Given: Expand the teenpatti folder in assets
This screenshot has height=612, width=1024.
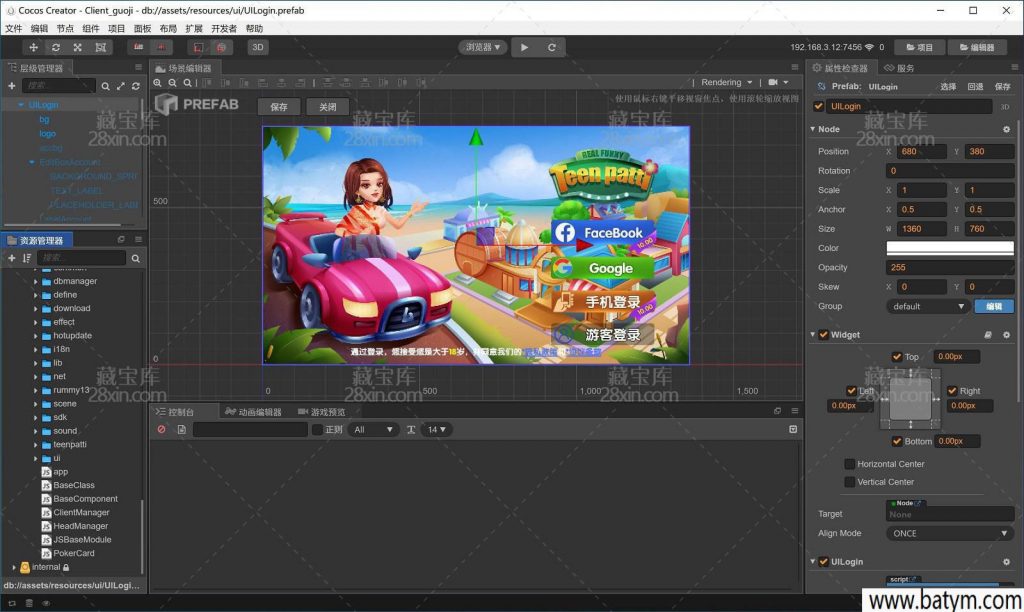Looking at the screenshot, I should click(35, 445).
